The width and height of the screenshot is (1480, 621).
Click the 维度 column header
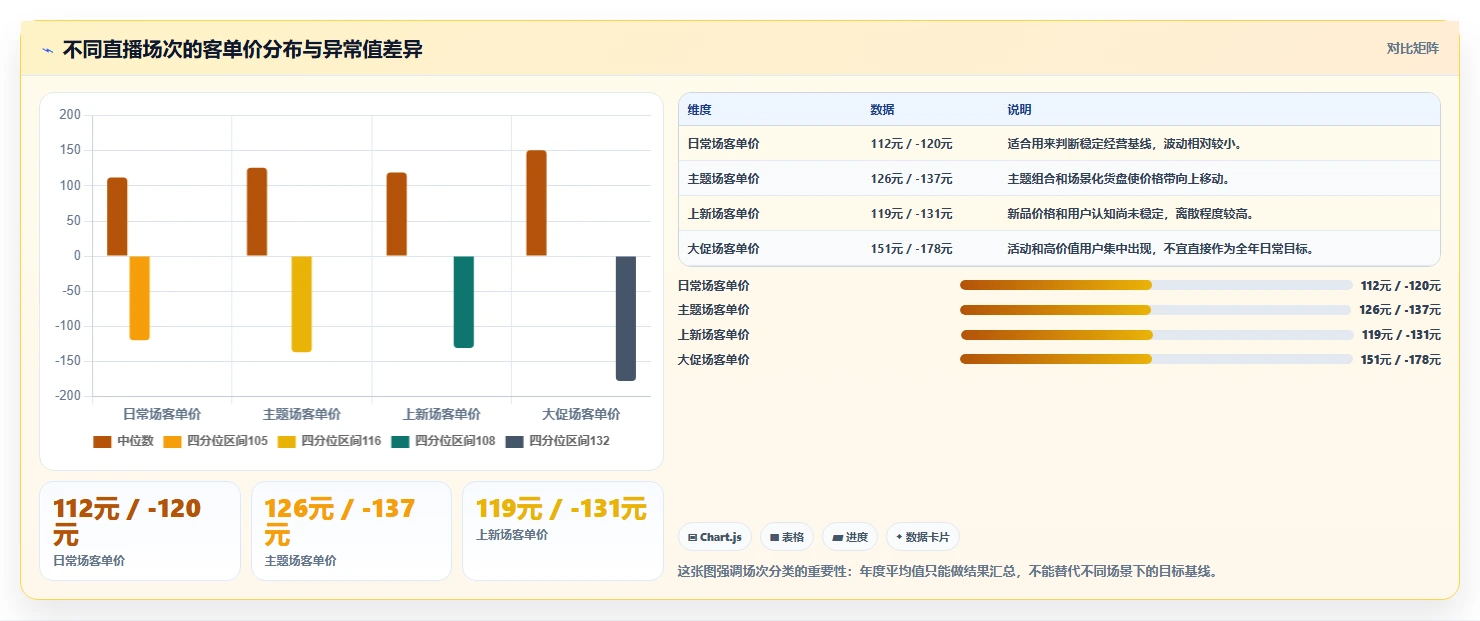point(700,110)
